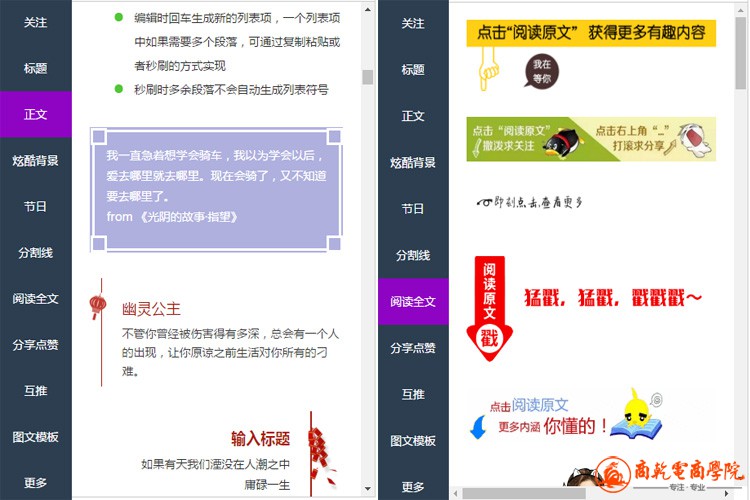Open 分割线 in the right sidebar
The image size is (750, 500).
pos(413,254)
